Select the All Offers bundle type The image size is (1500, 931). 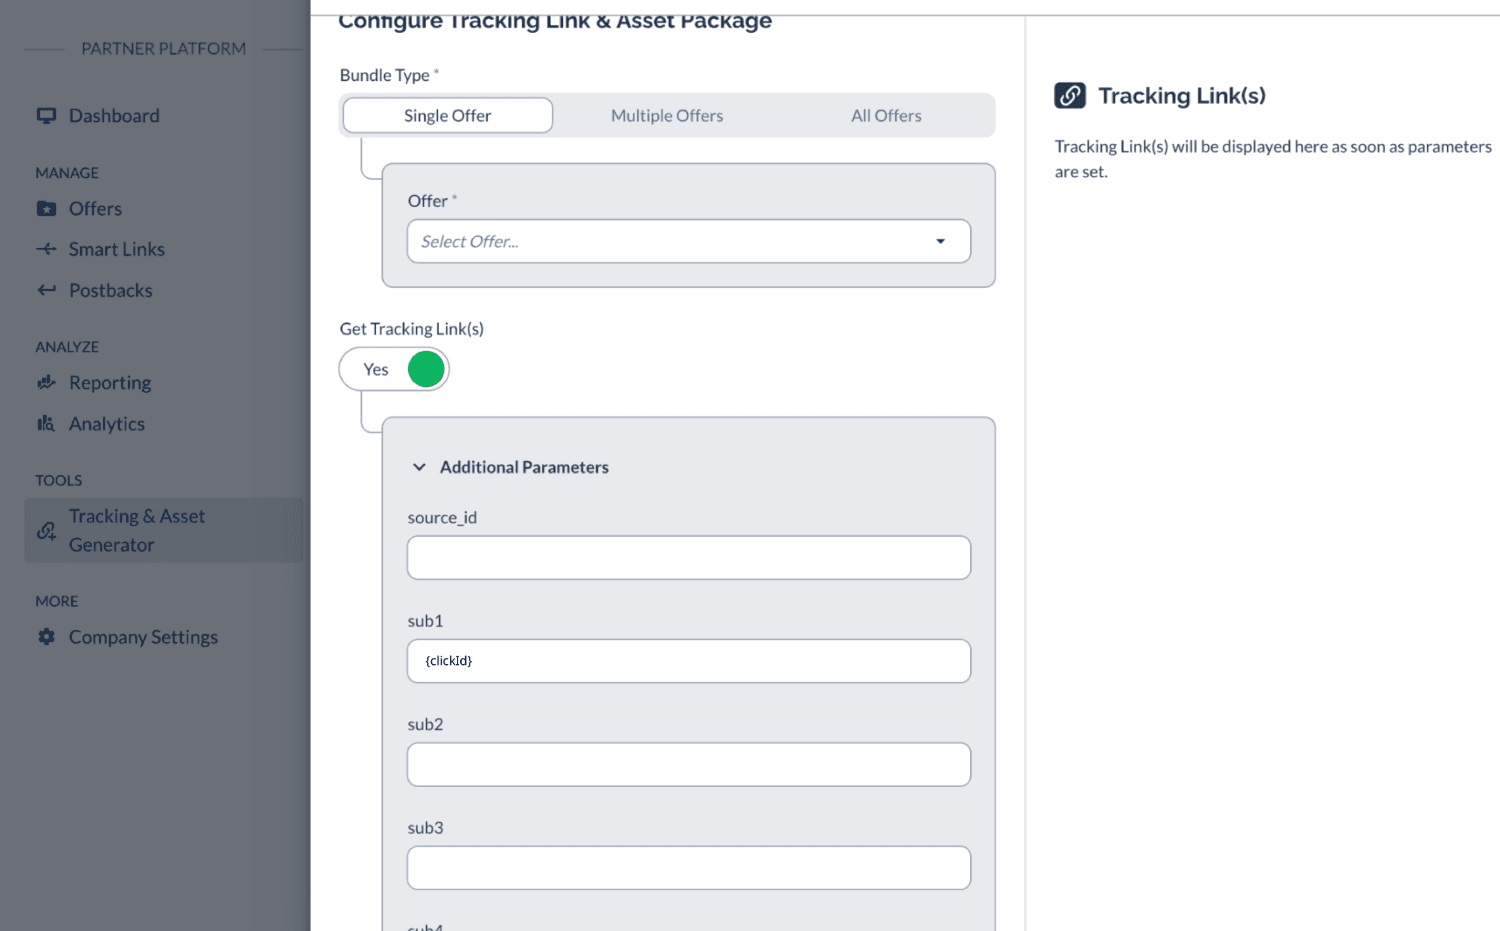[x=886, y=116]
